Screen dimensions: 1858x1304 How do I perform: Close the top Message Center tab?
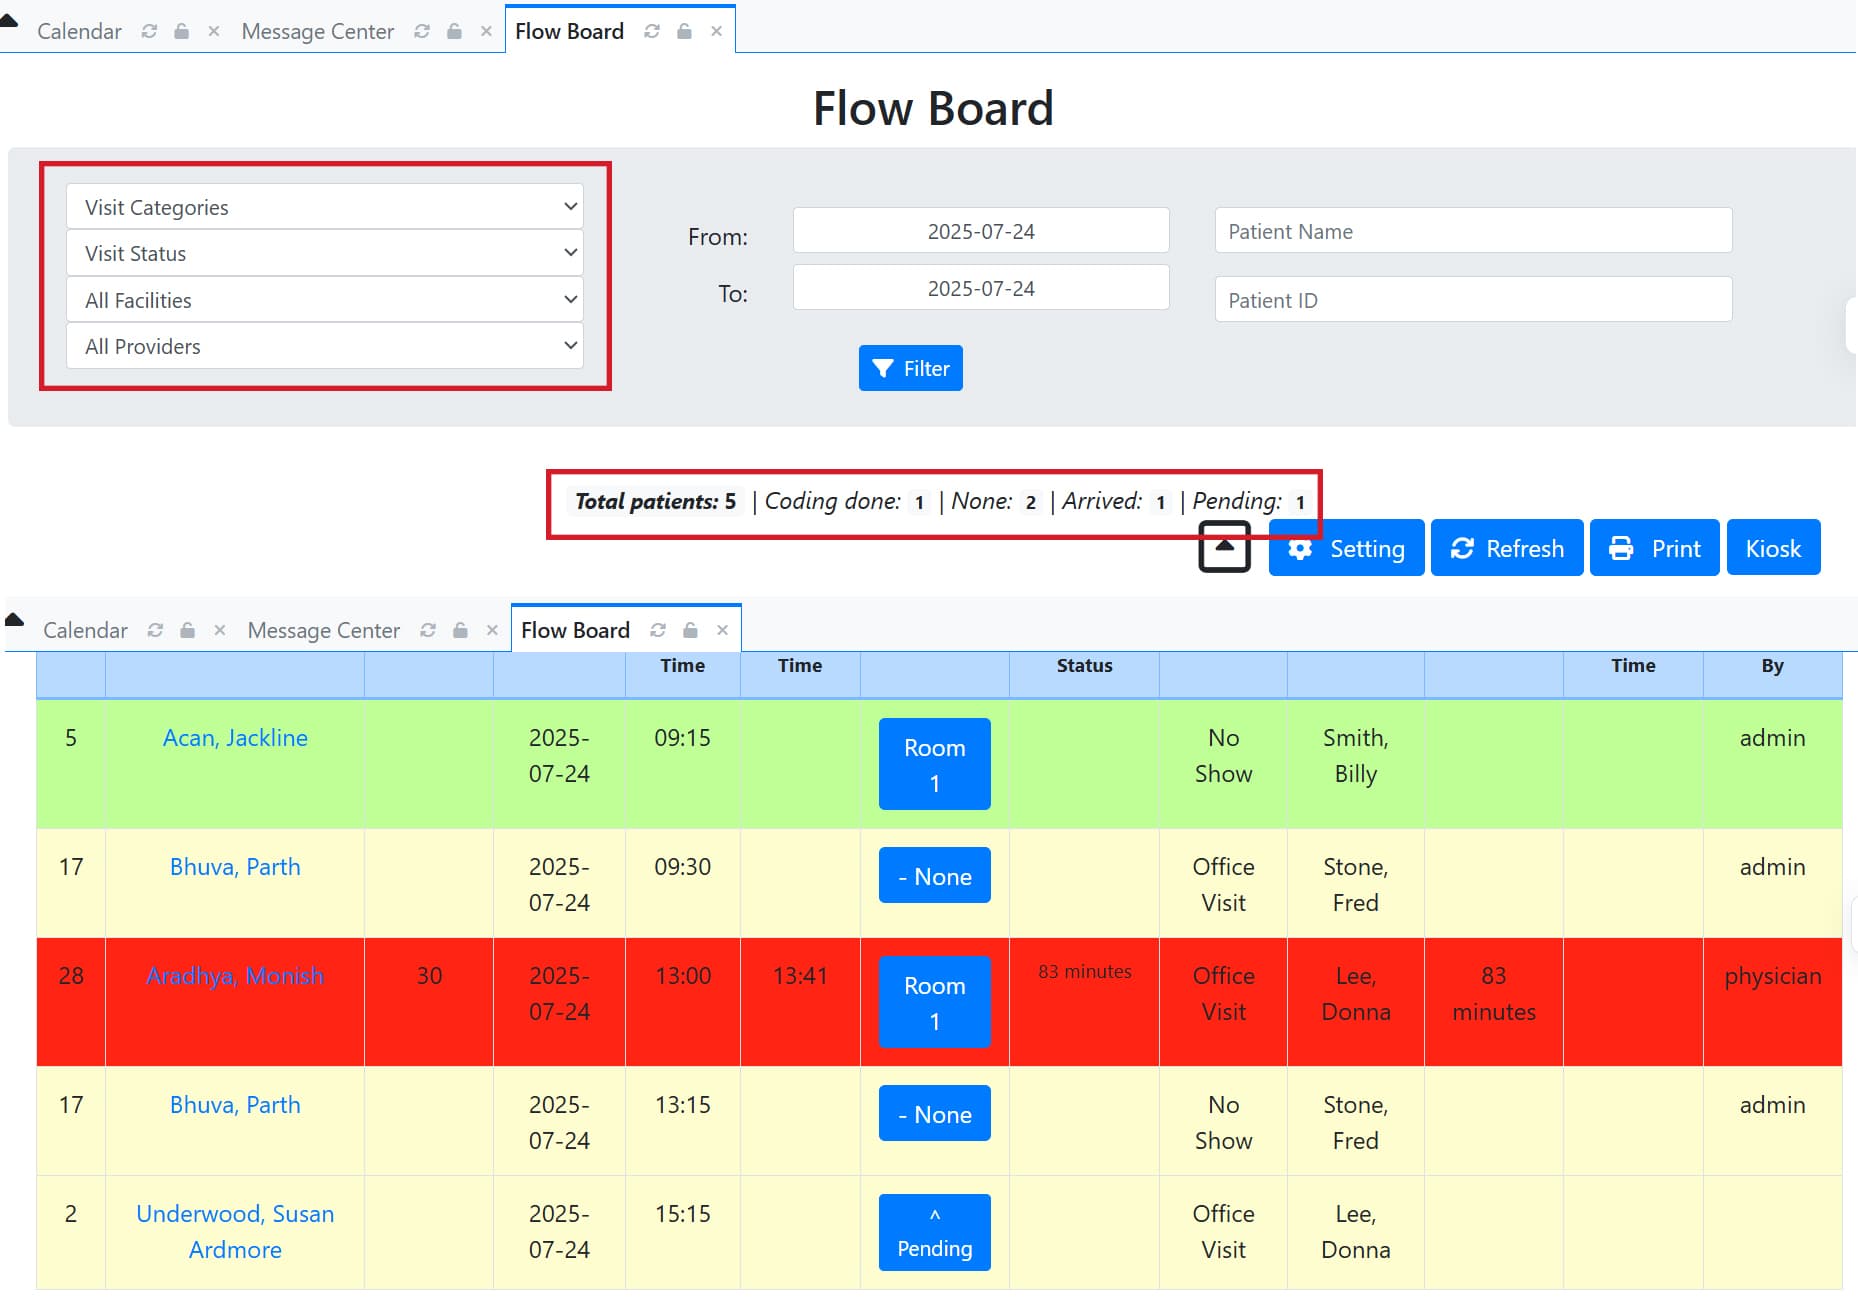[x=486, y=31]
